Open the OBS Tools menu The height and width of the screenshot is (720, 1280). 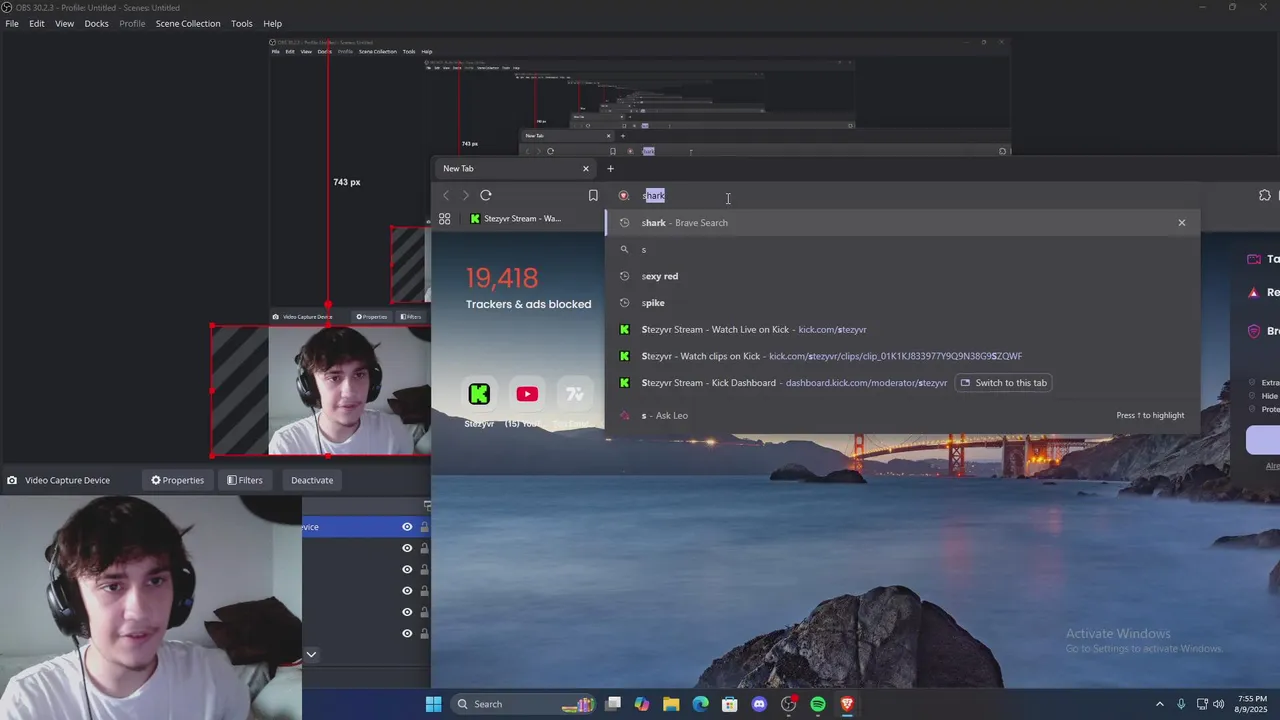coord(242,23)
